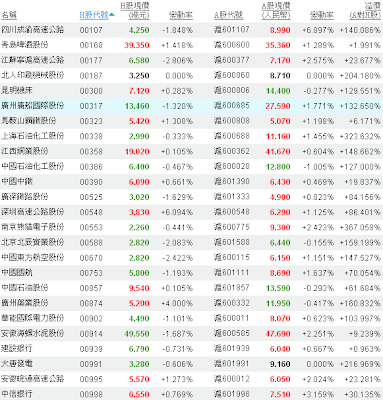Image resolution: width=383 pixels, height=400 pixels.
Task: Click premium value +367.058%
Action: tap(360, 227)
